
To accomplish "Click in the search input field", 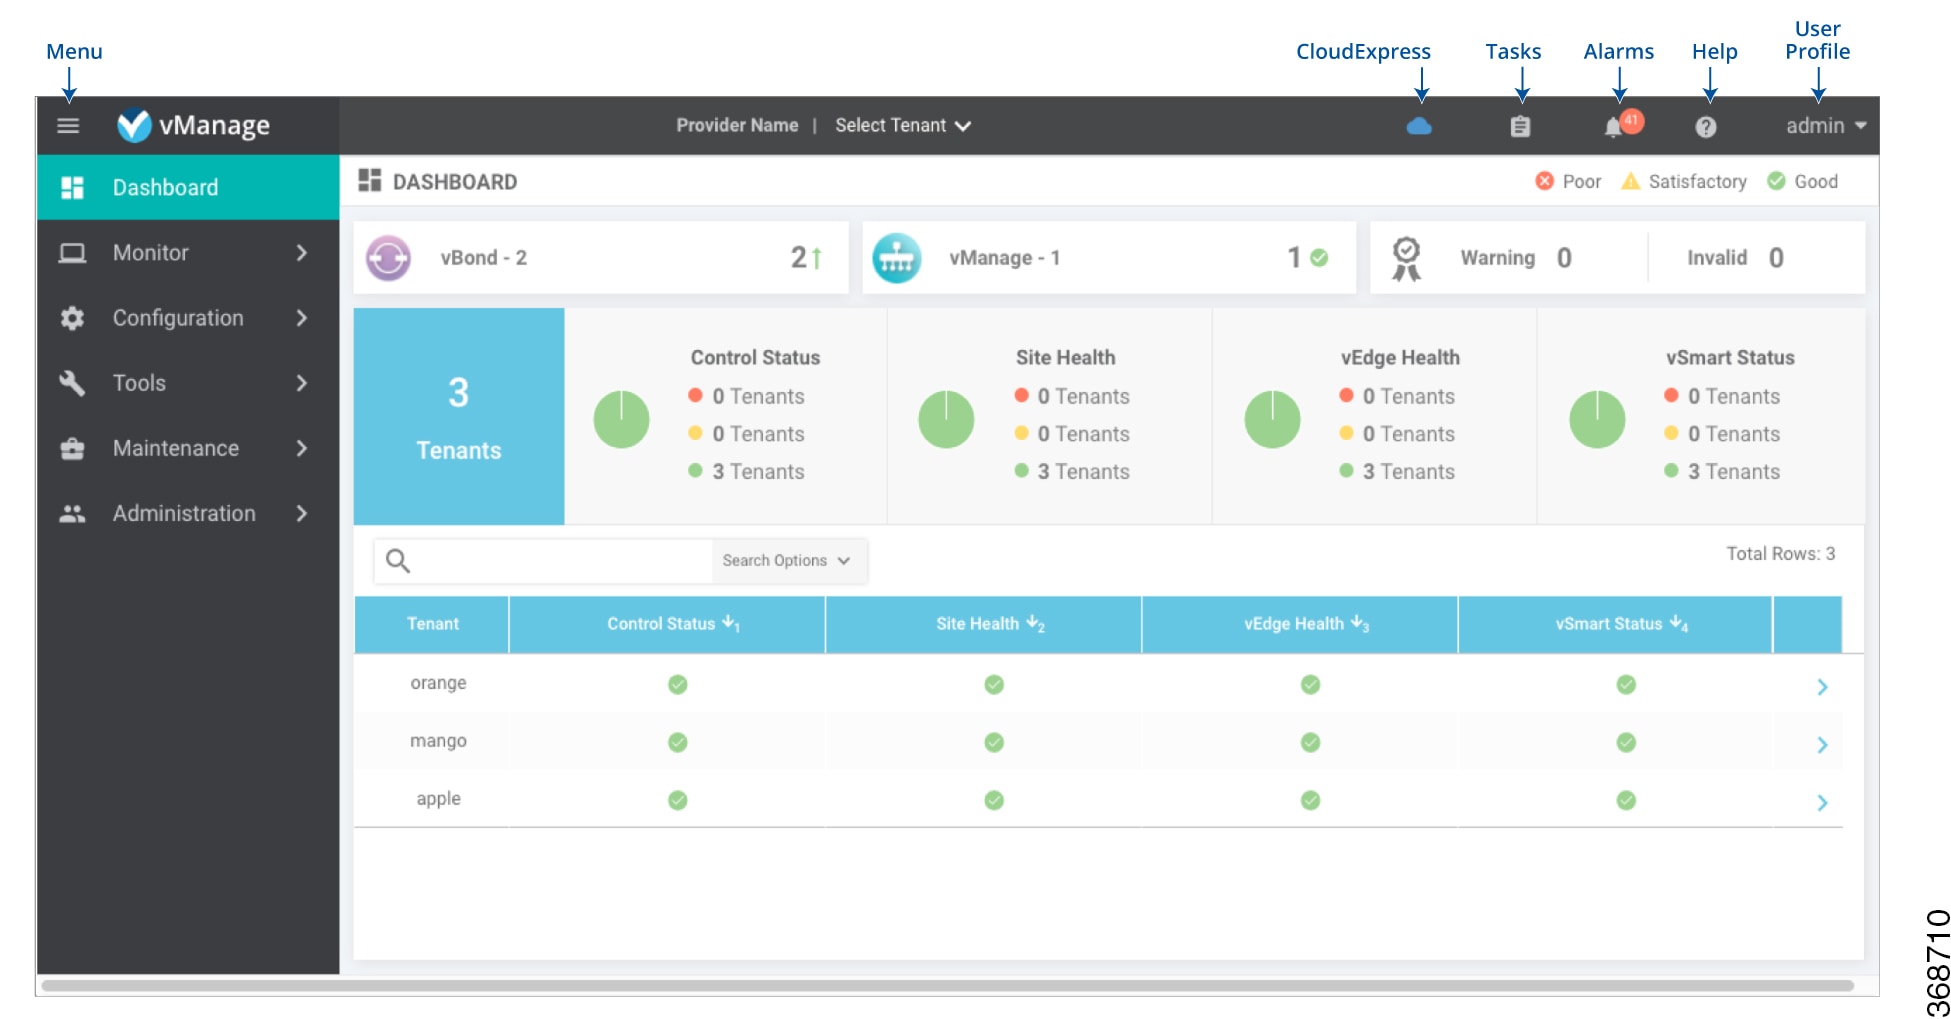I will (550, 560).
